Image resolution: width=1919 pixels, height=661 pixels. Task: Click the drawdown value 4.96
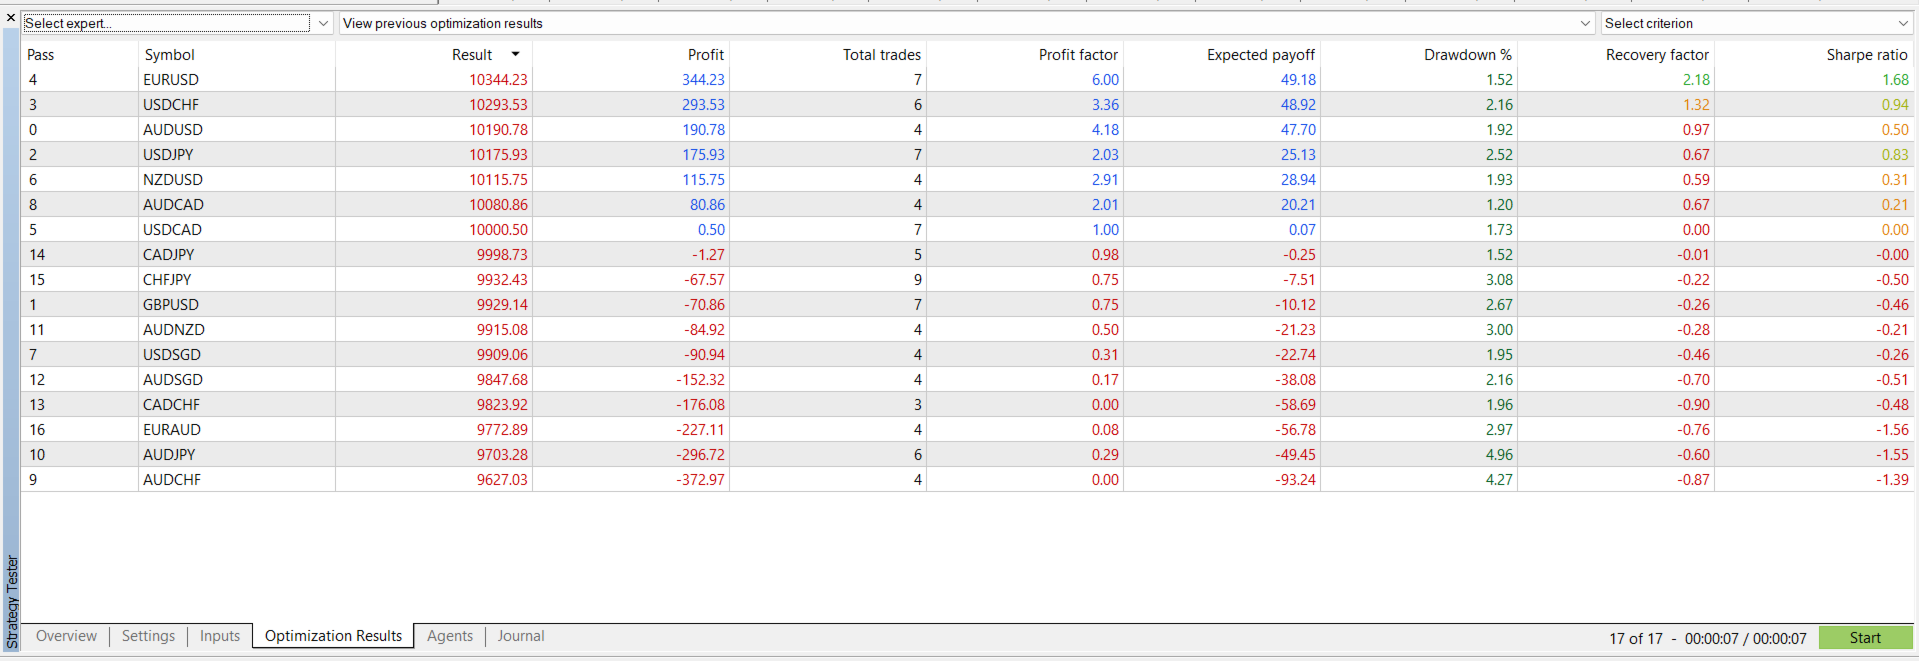click(x=1499, y=455)
